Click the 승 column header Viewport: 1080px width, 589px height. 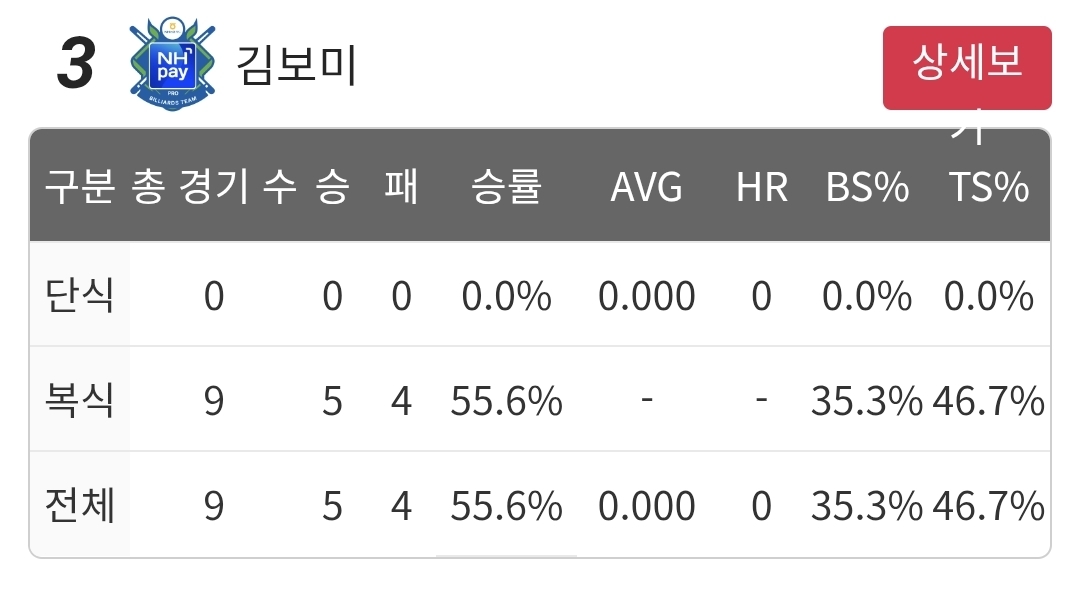click(333, 187)
